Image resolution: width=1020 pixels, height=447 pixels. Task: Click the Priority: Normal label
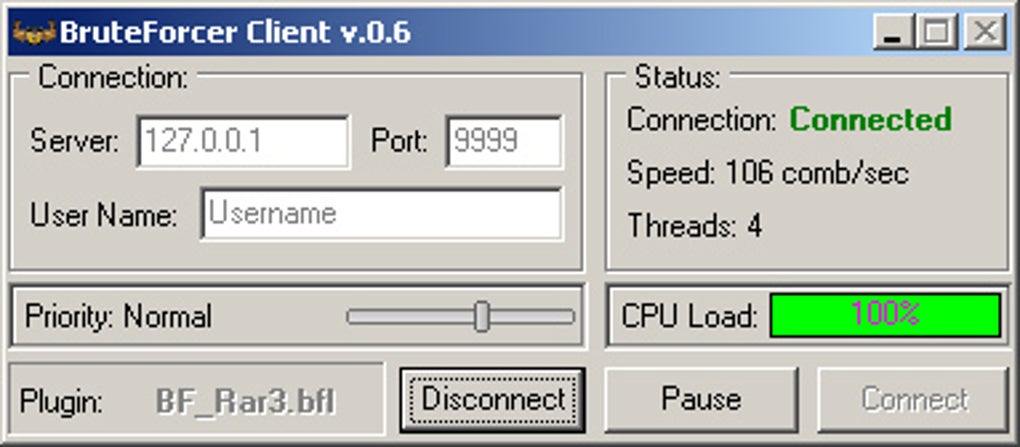(x=118, y=317)
